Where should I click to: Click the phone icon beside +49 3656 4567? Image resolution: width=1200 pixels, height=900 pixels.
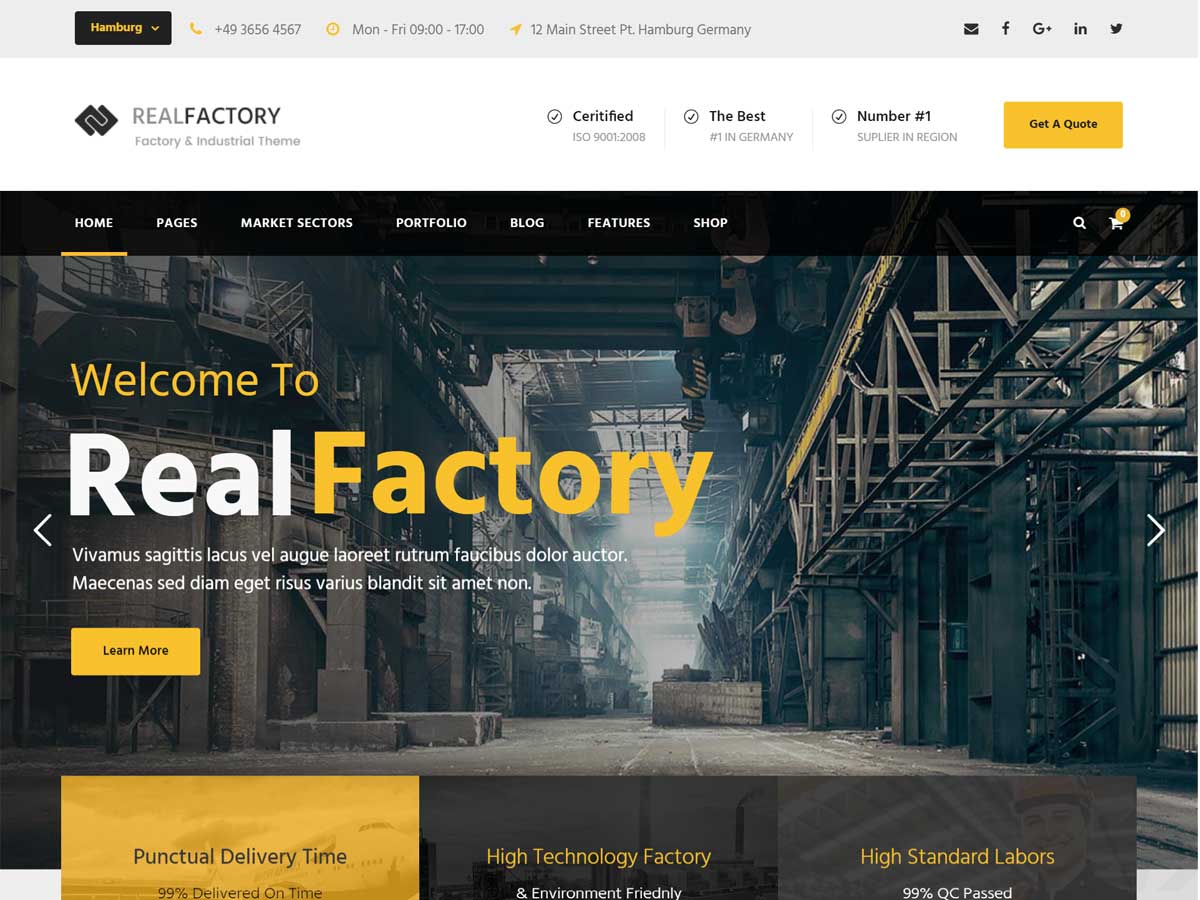(x=196, y=29)
